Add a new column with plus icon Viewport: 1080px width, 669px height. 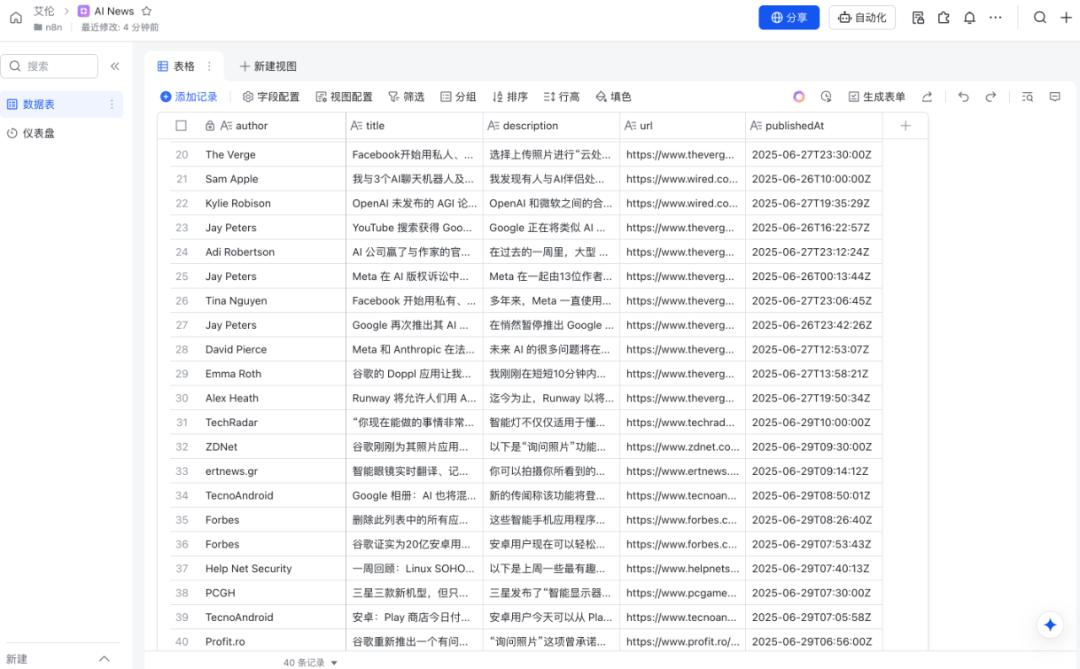pos(905,125)
